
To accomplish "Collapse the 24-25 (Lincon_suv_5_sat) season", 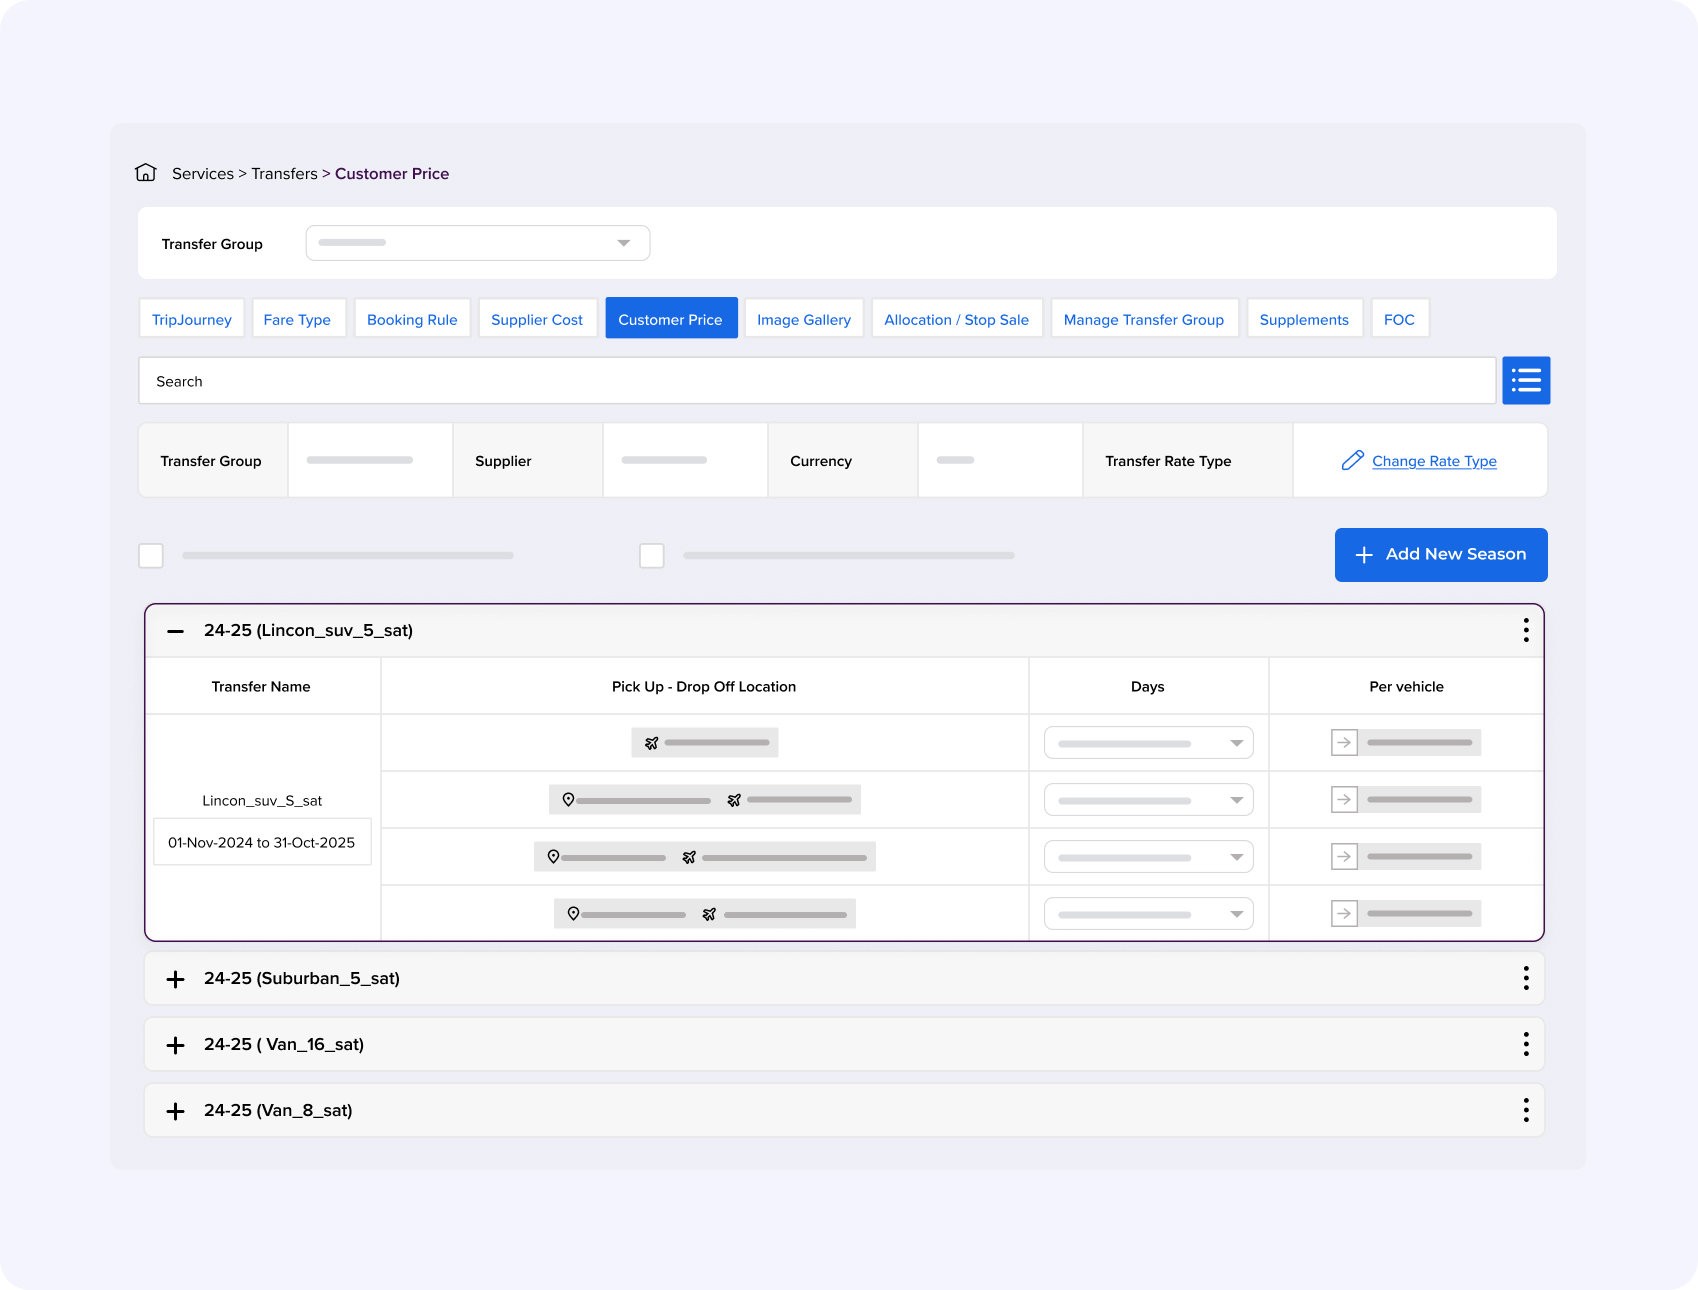I will coord(176,631).
